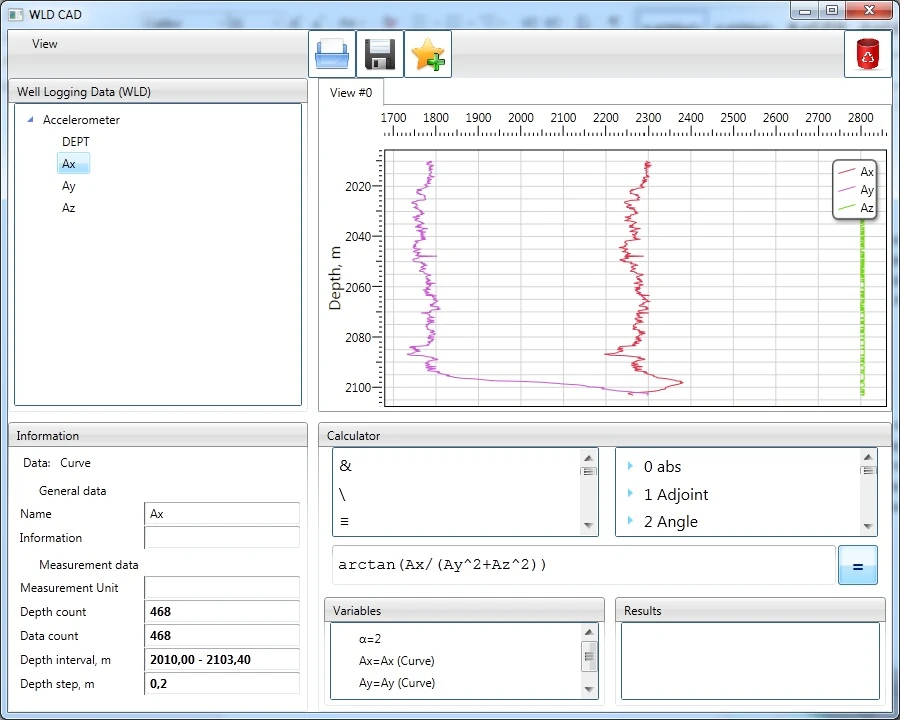Click the Well Logging Data (WLD) panel header

[x=158, y=91]
